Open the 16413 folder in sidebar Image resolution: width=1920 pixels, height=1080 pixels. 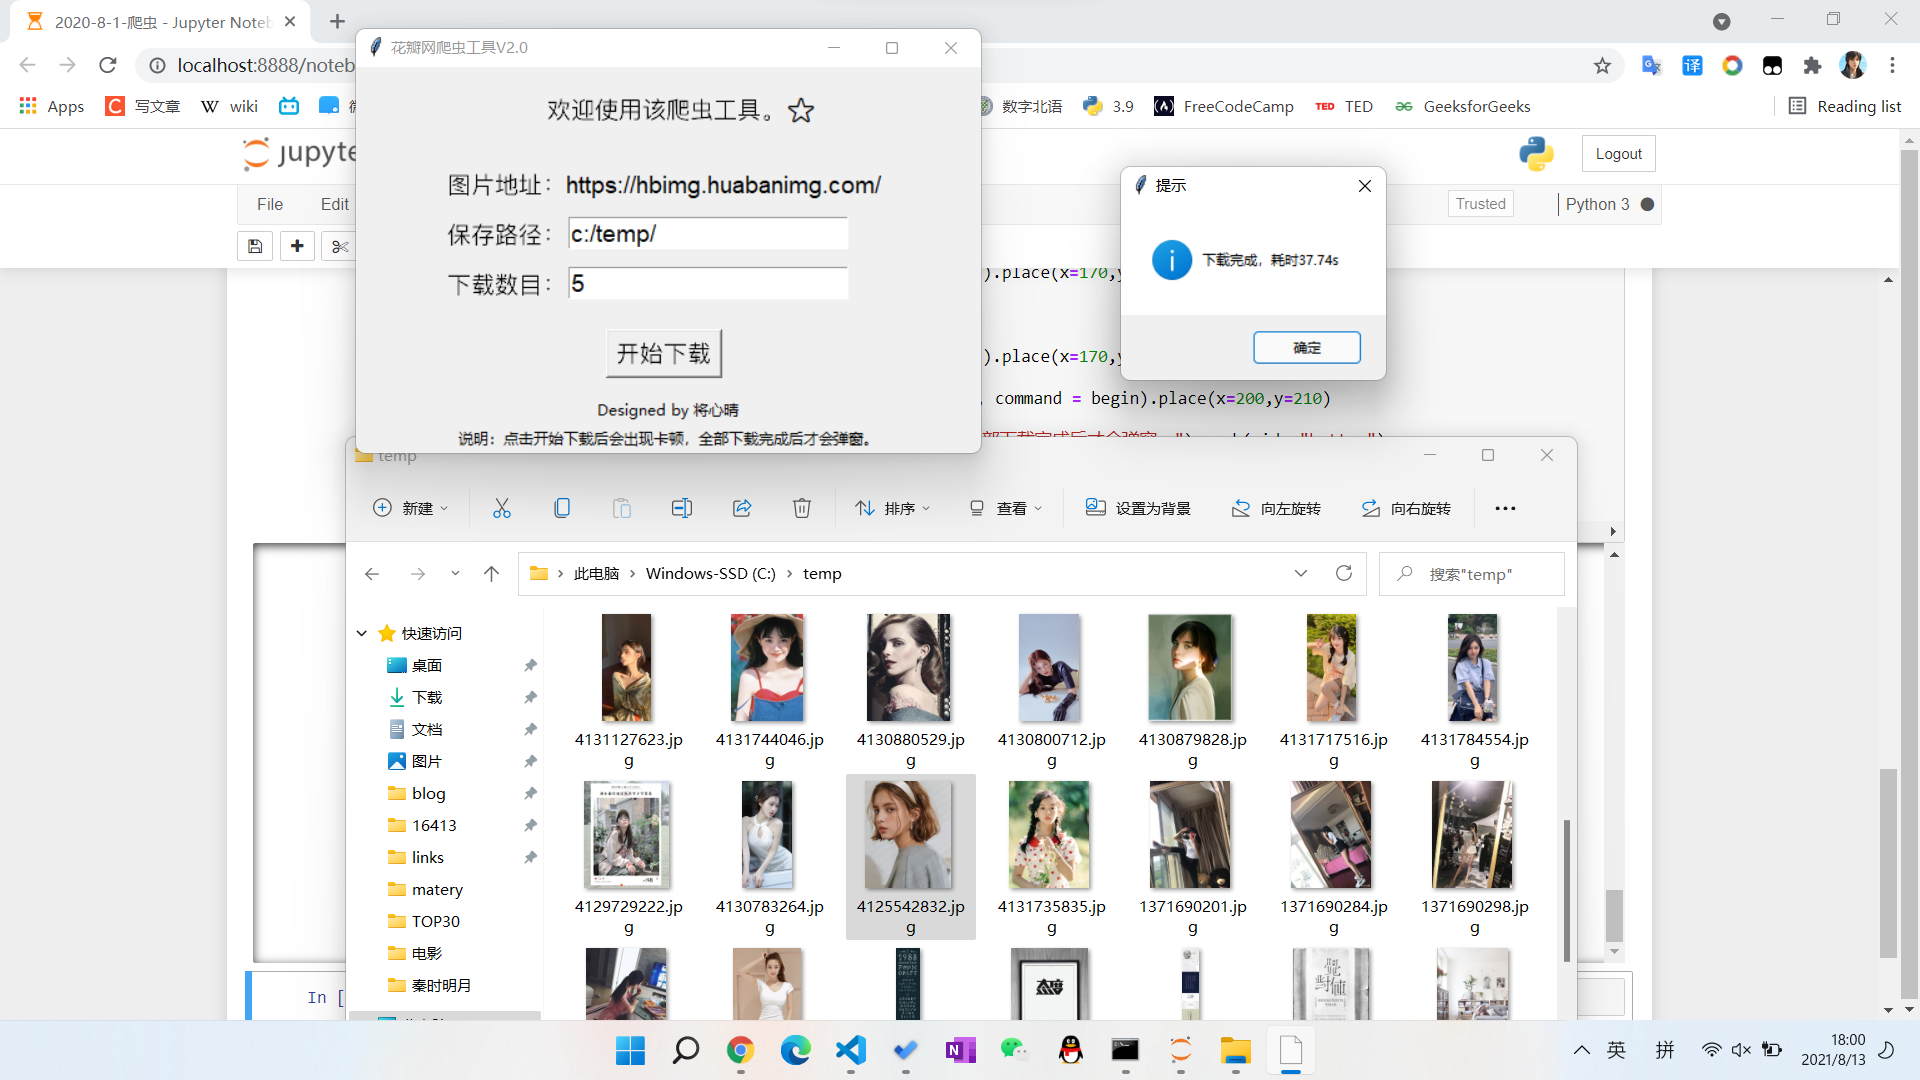[434, 825]
